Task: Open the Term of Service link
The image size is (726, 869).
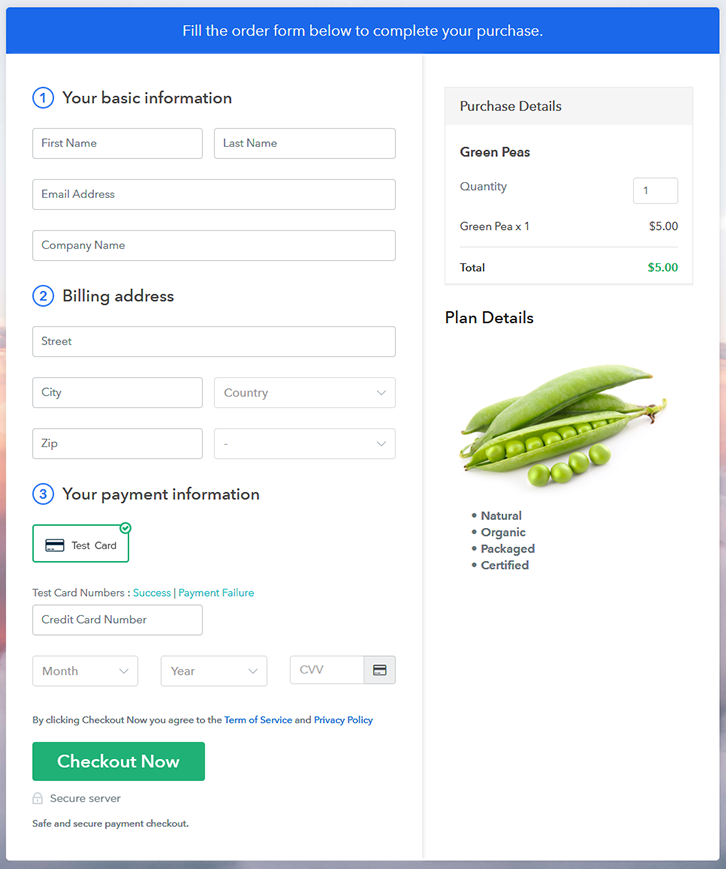Action: point(258,720)
